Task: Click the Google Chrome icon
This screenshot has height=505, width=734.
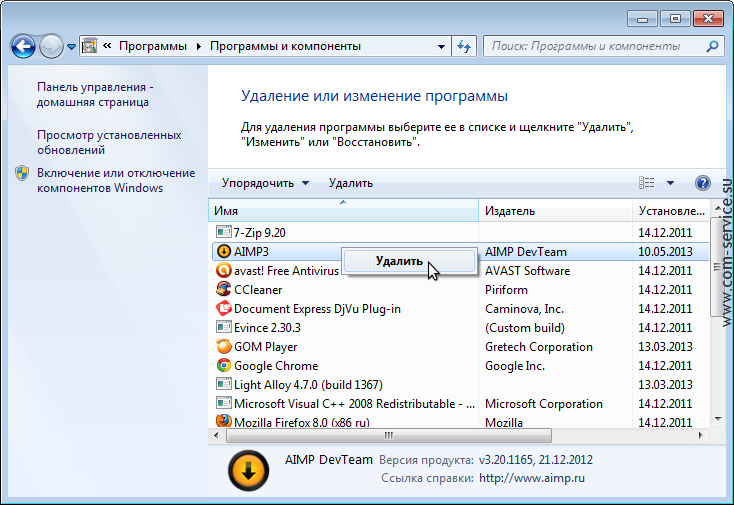Action: point(224,366)
